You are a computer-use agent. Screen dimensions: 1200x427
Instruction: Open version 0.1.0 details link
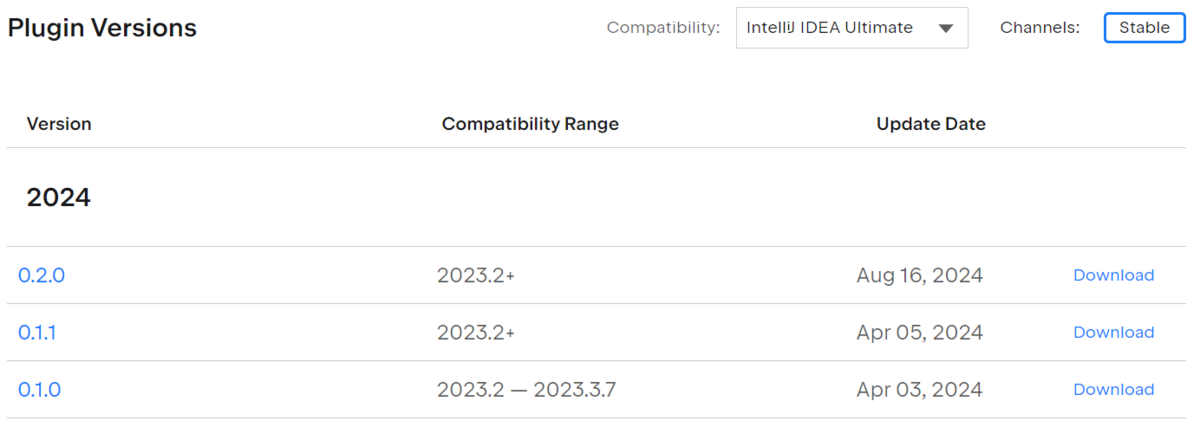pos(39,389)
